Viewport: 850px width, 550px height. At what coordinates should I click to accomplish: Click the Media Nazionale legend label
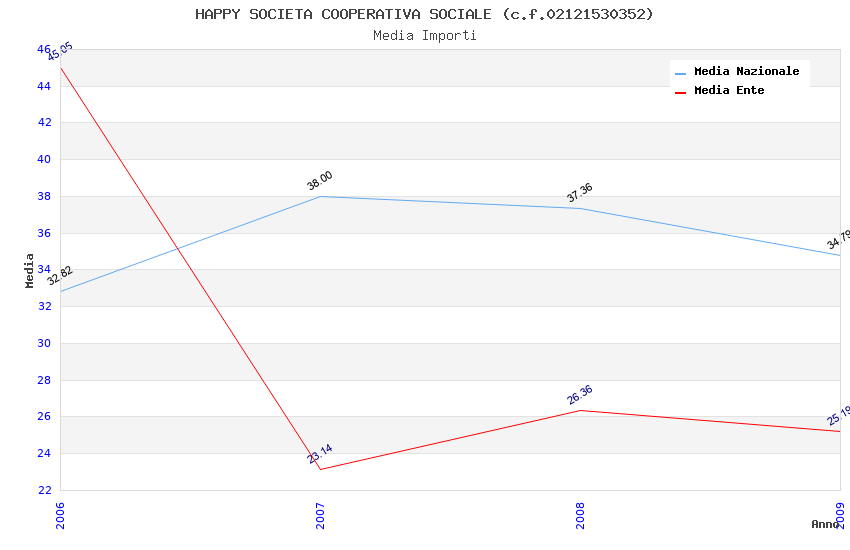[x=746, y=72]
